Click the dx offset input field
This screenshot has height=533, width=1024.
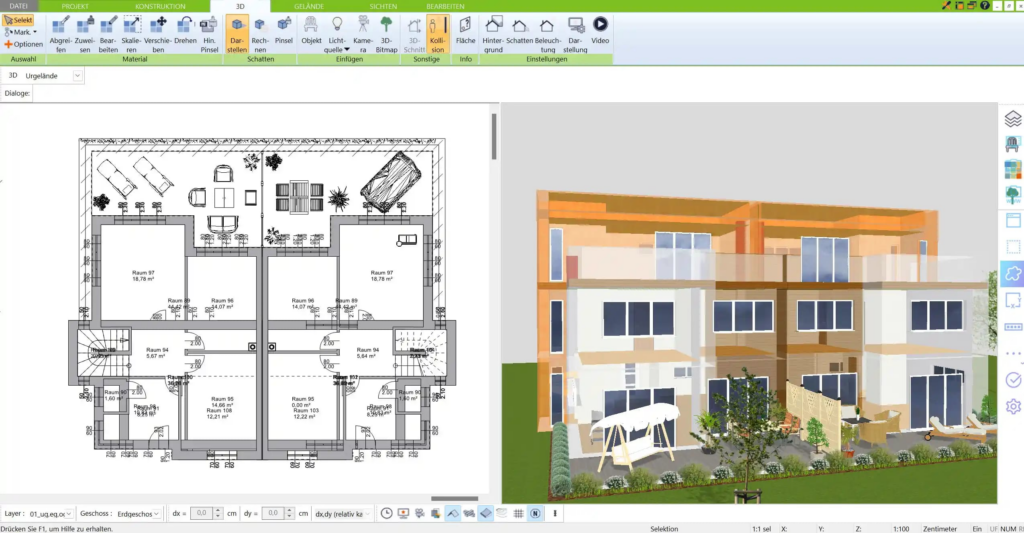coord(203,513)
